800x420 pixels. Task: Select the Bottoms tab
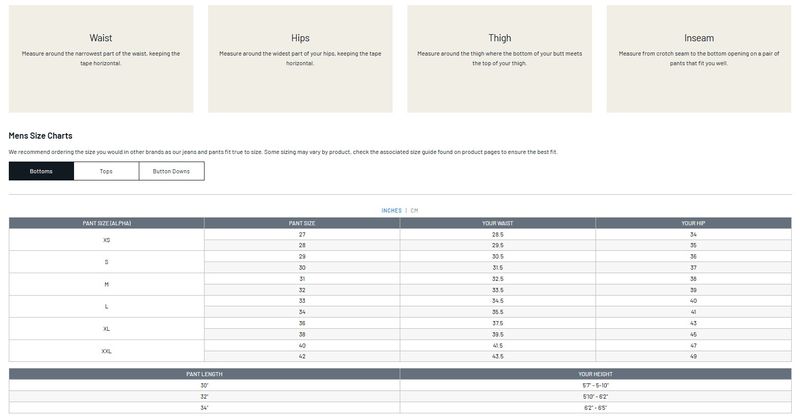coord(41,171)
